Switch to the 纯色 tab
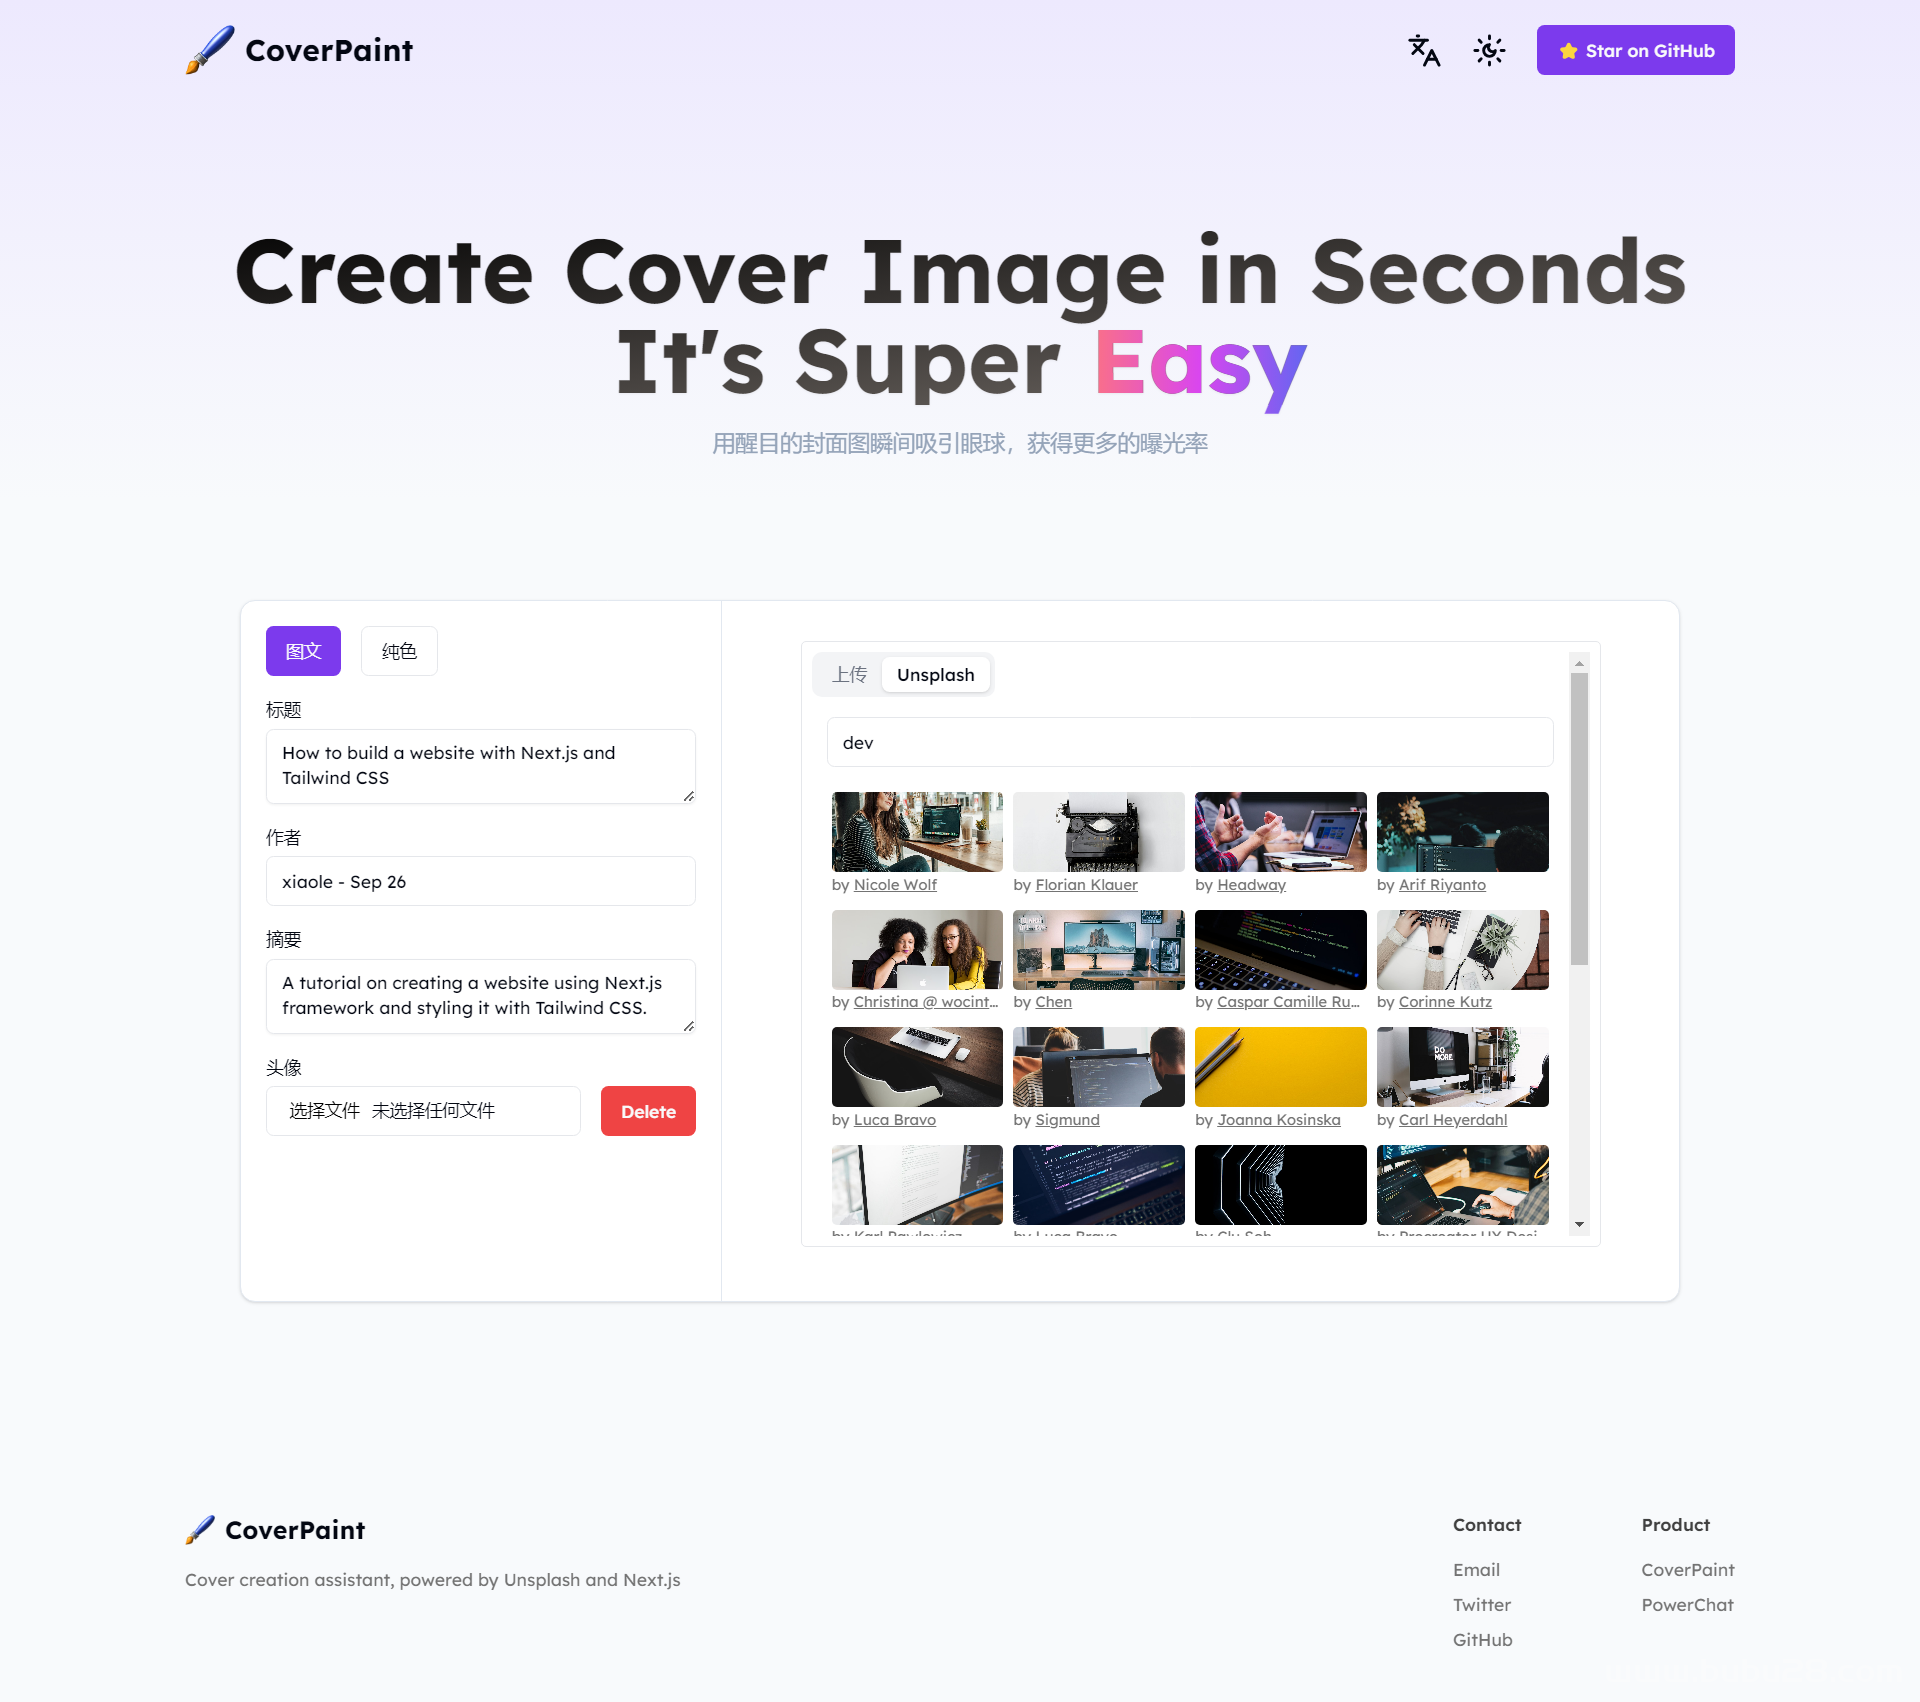 397,651
